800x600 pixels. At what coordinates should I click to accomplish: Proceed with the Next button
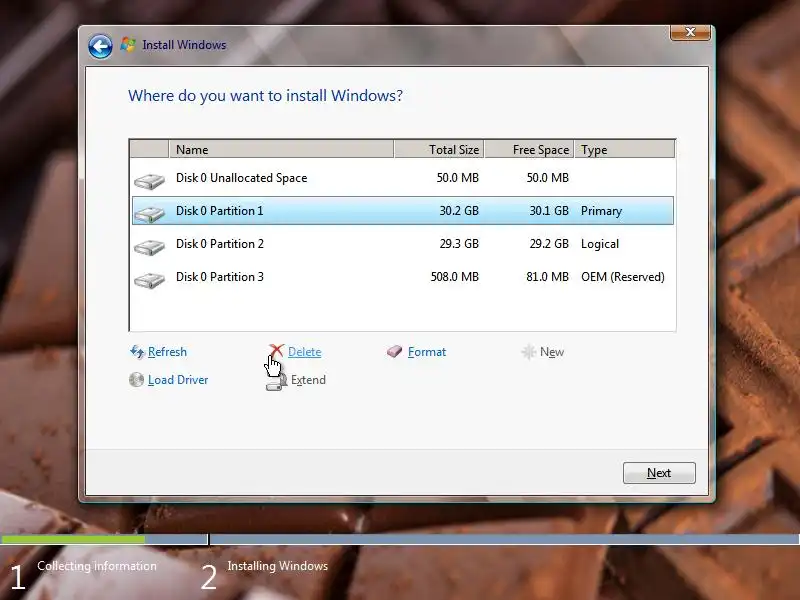tap(659, 473)
